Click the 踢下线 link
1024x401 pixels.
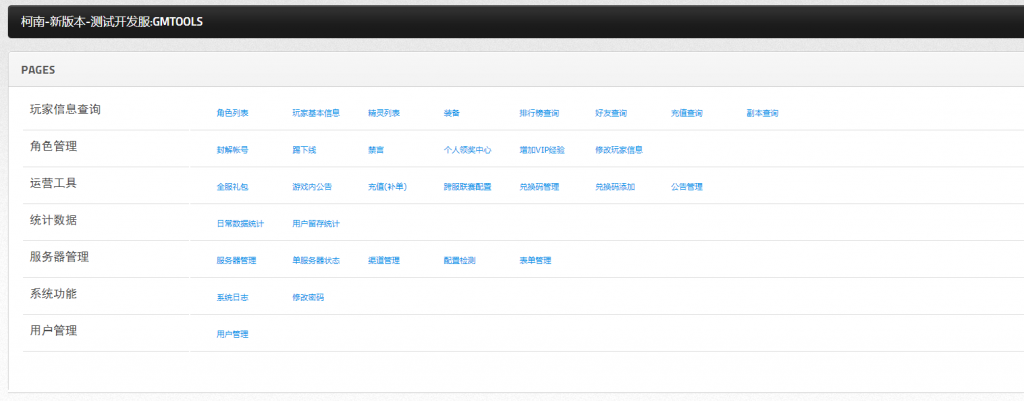304,150
